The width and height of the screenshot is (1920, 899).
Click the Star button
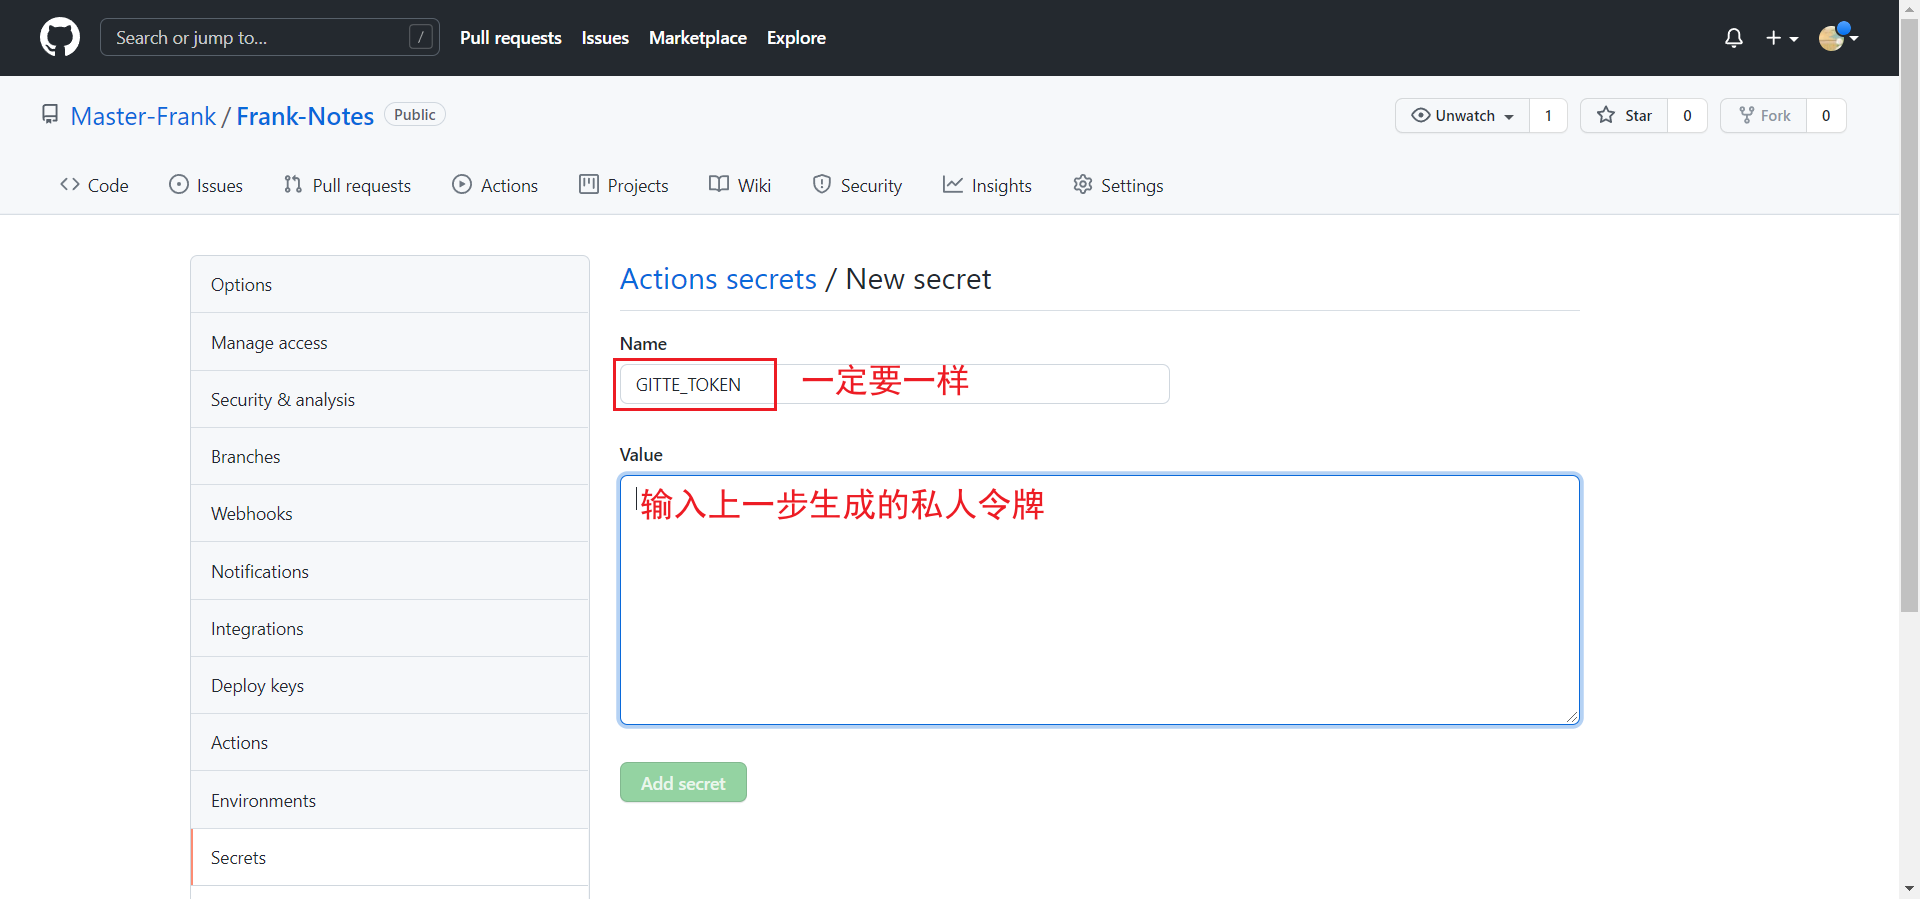(x=1624, y=116)
